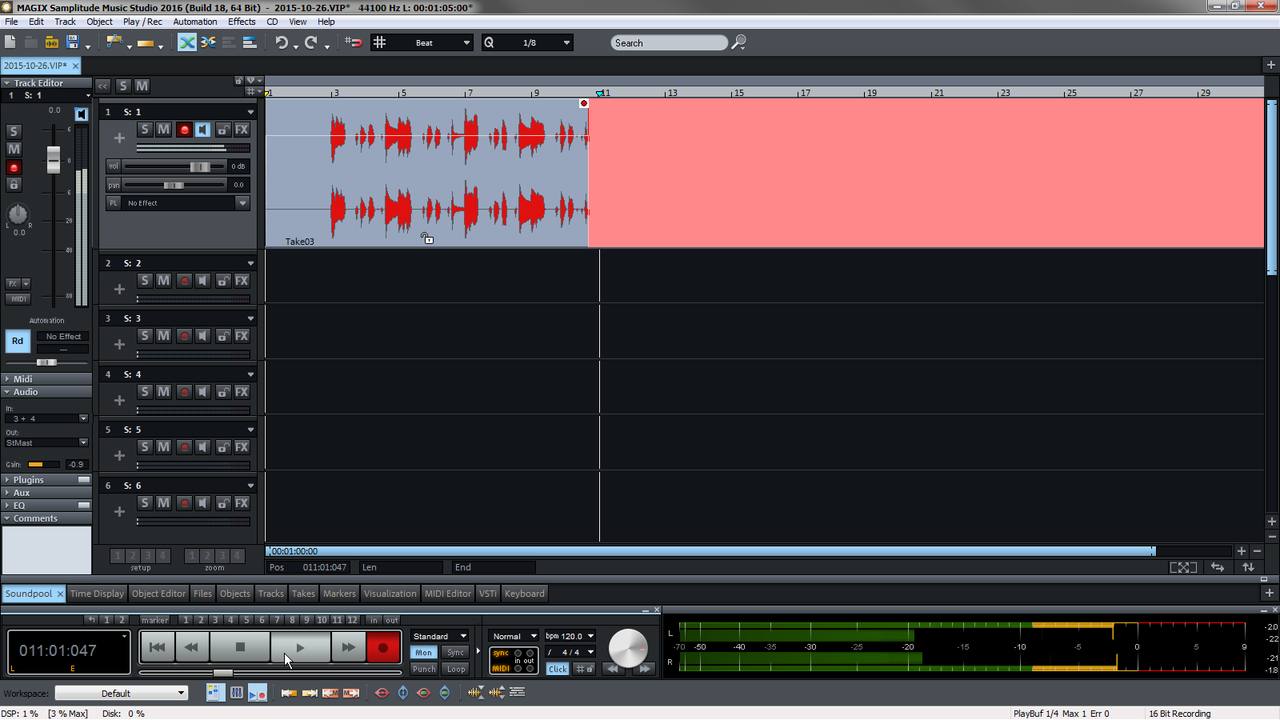
Task: Click the Record button in transport
Action: click(x=383, y=648)
